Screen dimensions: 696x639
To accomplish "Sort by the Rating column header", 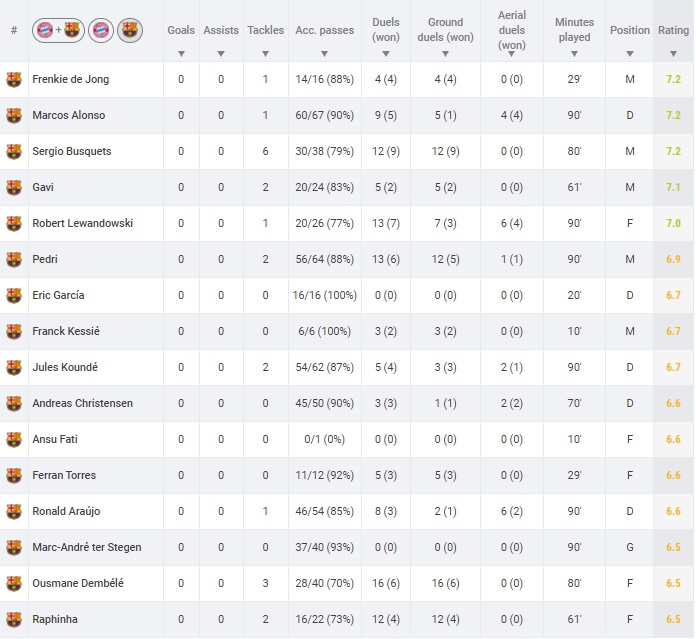I will pyautogui.click(x=673, y=30).
